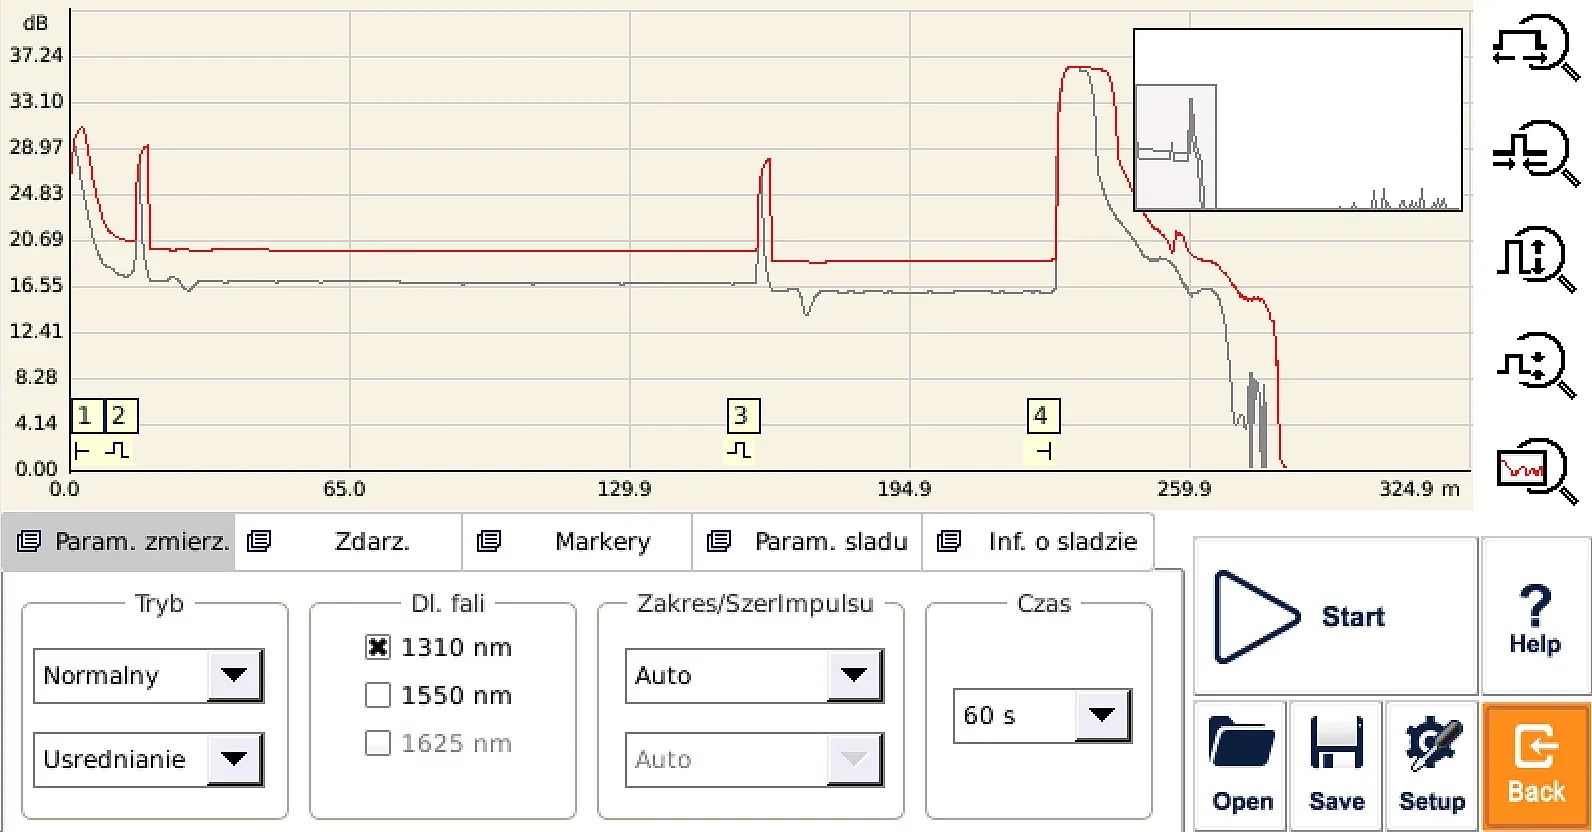Click the orange Back button
Screen dimensions: 1592x832
1536,766
